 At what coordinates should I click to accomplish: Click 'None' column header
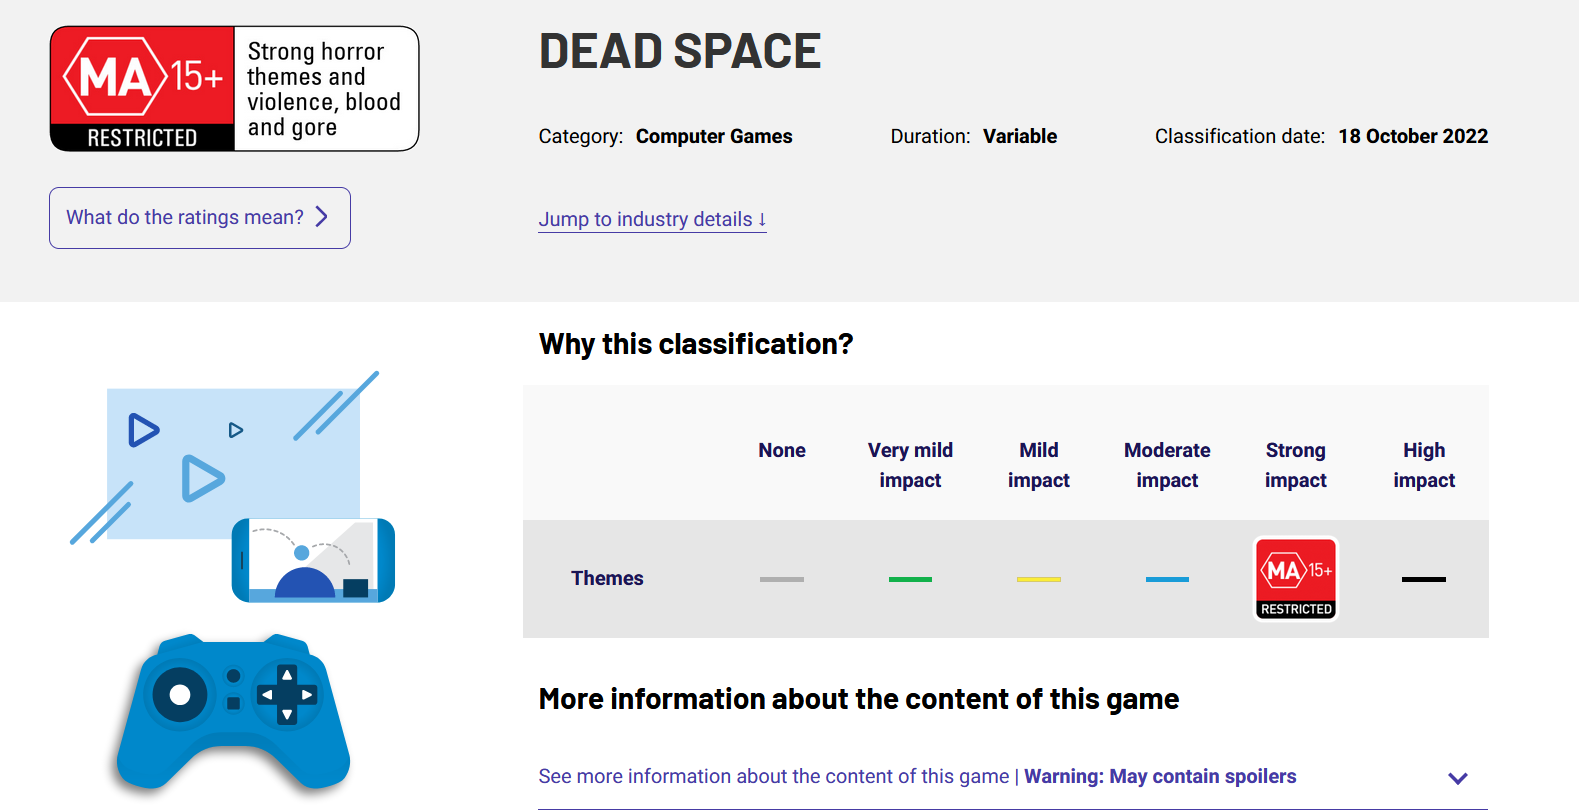click(x=782, y=450)
